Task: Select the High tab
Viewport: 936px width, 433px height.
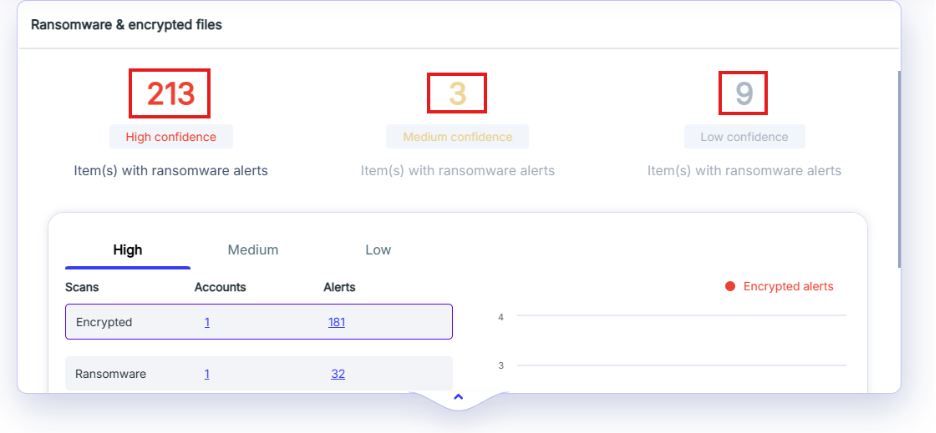Action: coord(128,250)
